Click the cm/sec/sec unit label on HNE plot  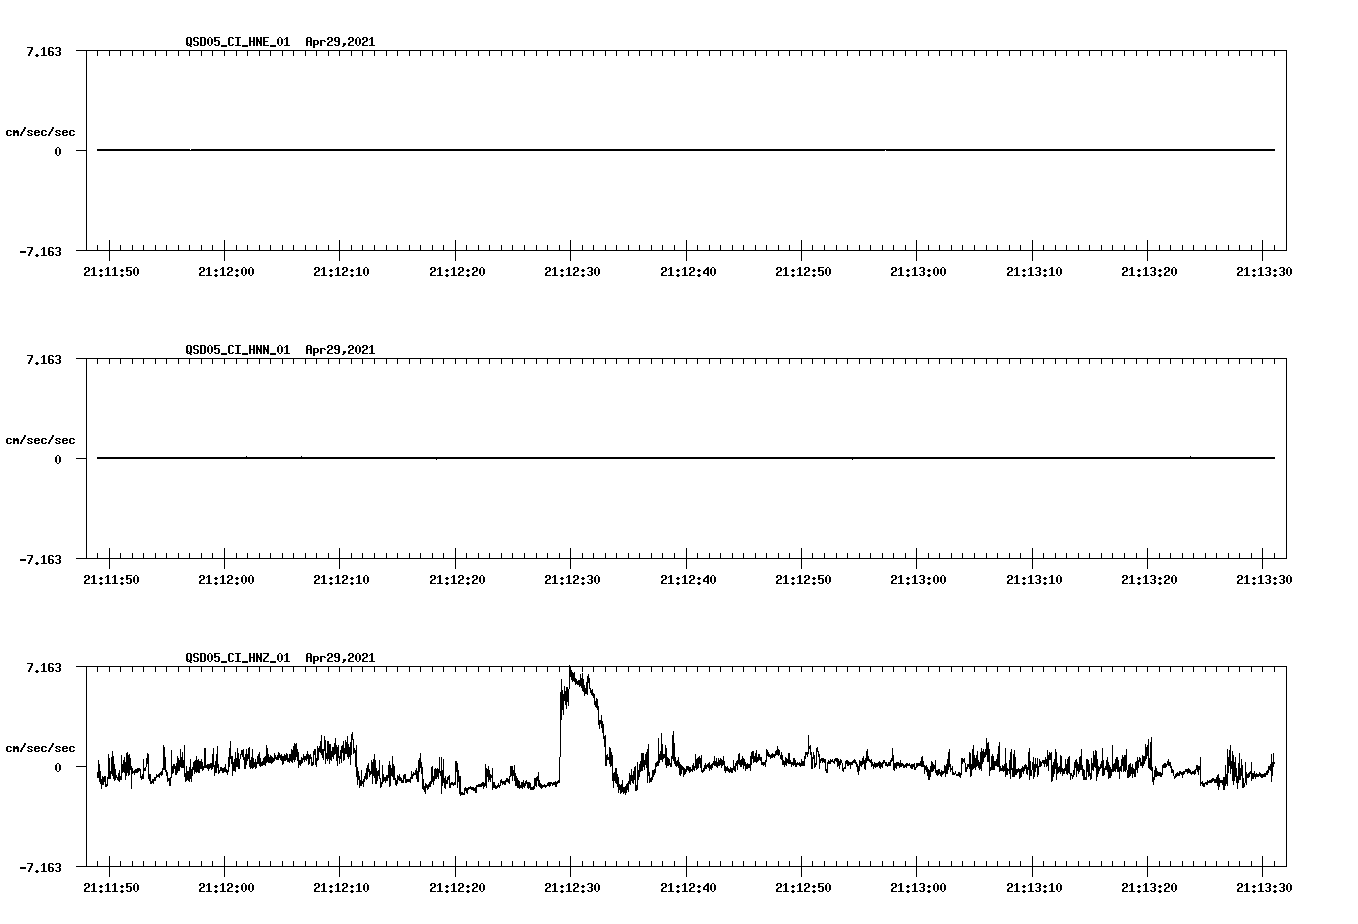(x=41, y=131)
